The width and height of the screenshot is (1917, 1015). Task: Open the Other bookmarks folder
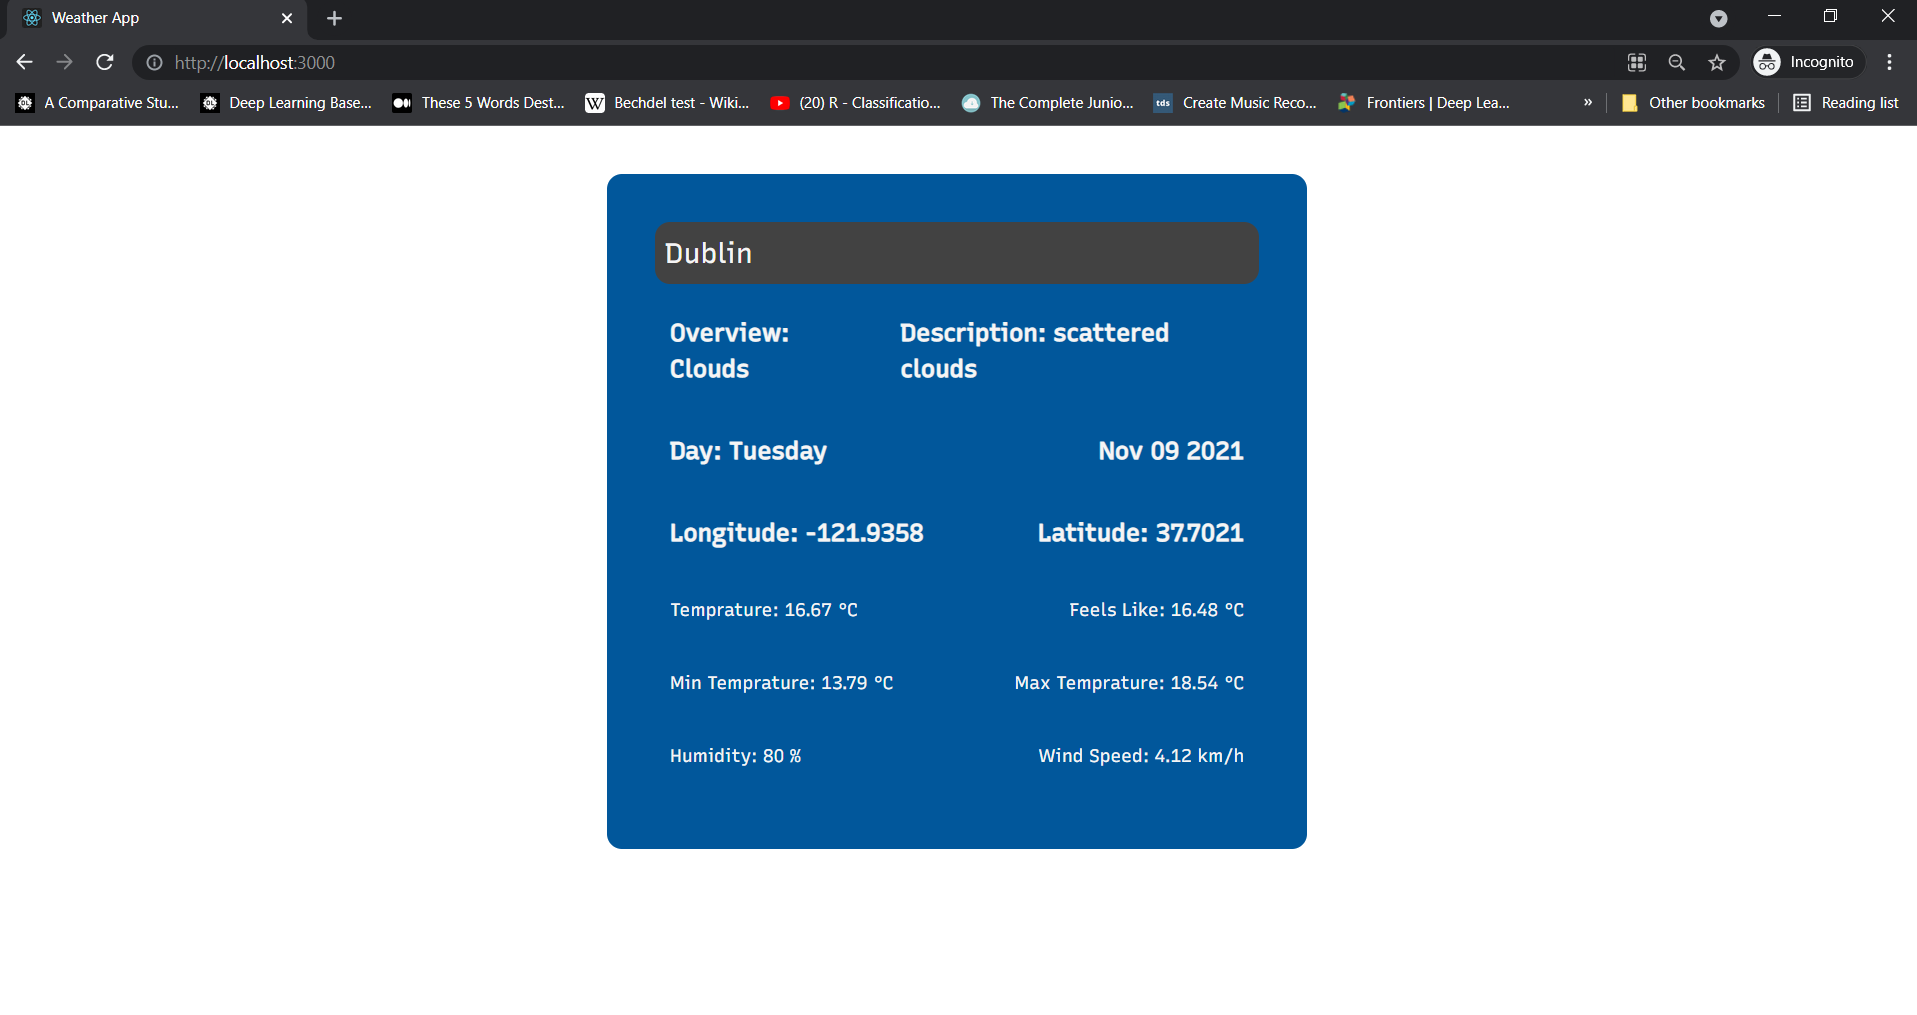point(1693,103)
